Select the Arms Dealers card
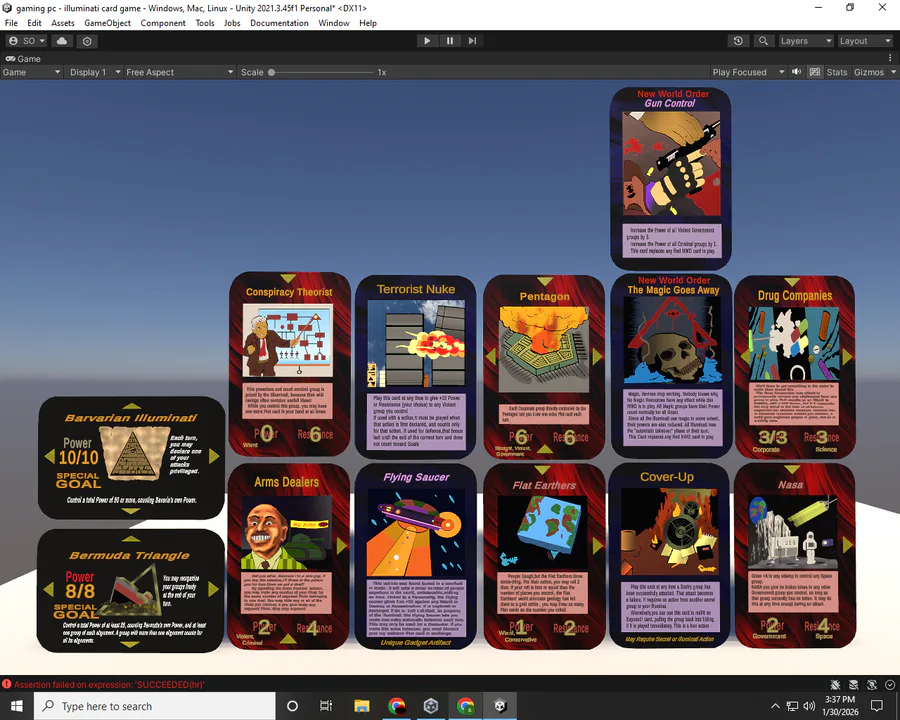This screenshot has width=900, height=720. [x=289, y=557]
